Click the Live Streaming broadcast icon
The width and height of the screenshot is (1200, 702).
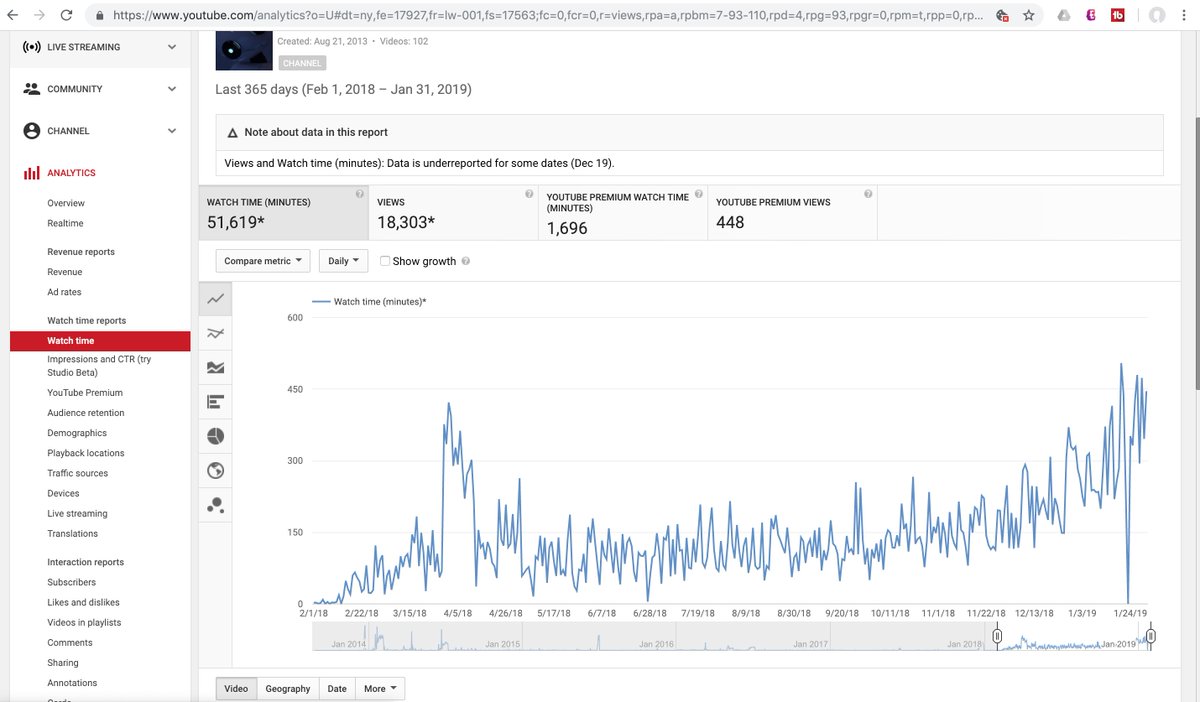31,47
